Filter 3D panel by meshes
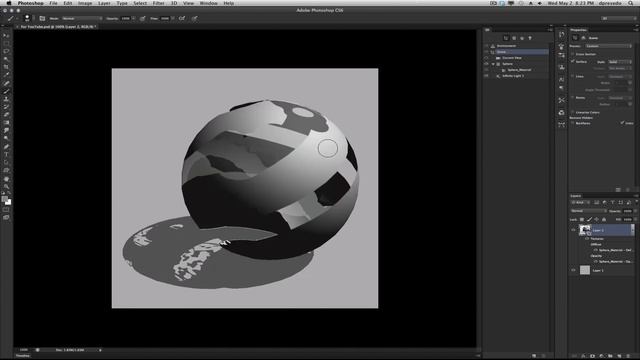 pos(514,38)
